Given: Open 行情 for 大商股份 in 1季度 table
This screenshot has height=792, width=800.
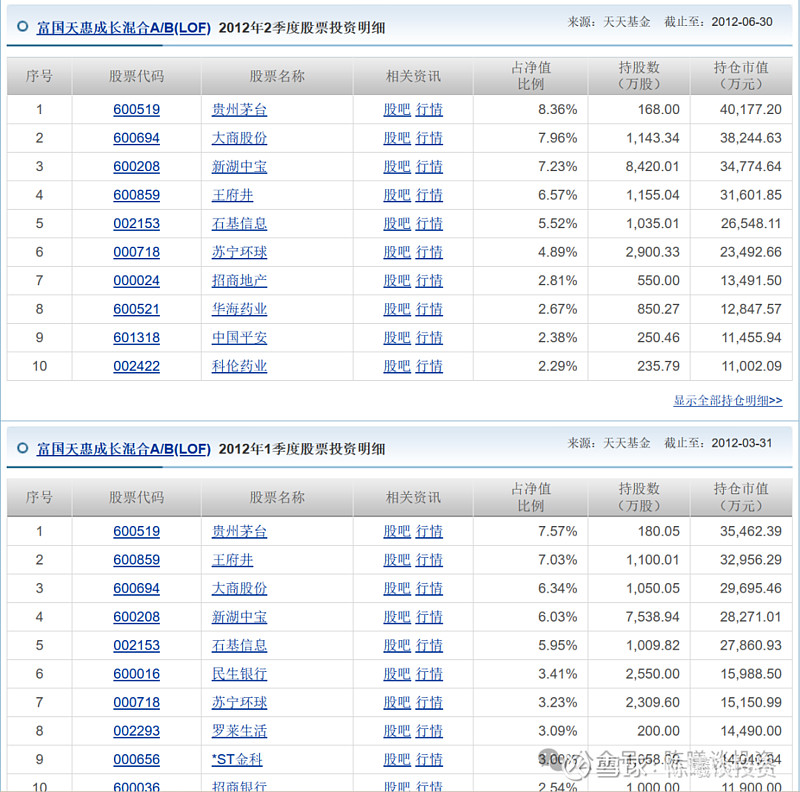Looking at the screenshot, I should coord(429,589).
